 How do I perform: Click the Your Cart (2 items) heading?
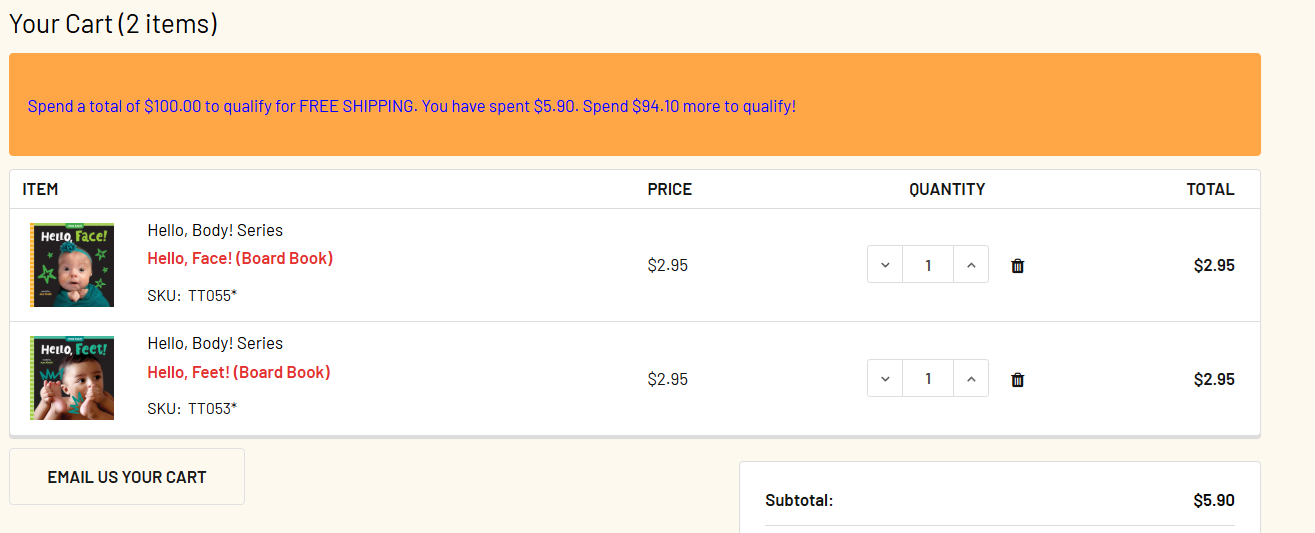coord(113,24)
